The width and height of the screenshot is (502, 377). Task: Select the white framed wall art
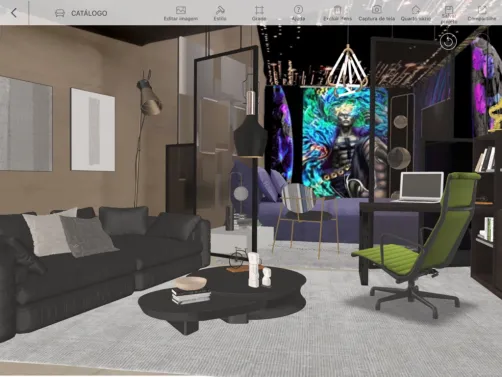click(x=93, y=129)
